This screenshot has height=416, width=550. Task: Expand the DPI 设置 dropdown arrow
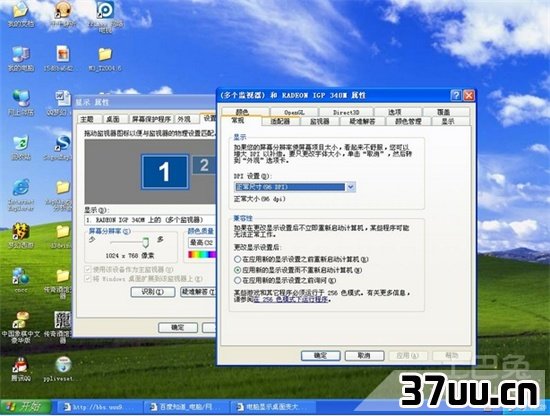[x=350, y=187]
